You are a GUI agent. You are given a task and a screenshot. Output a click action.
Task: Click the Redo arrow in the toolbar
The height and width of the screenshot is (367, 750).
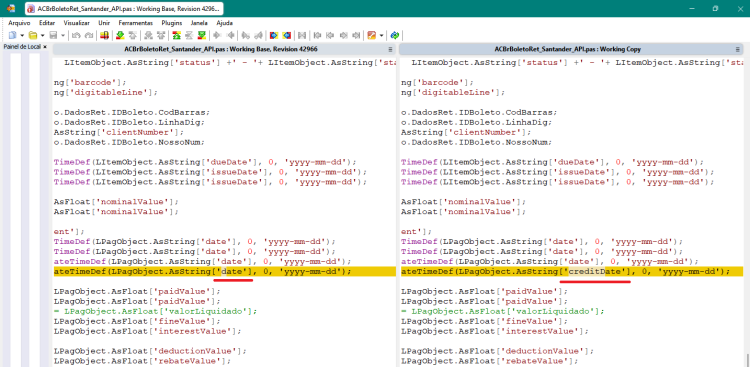pyautogui.click(x=89, y=35)
